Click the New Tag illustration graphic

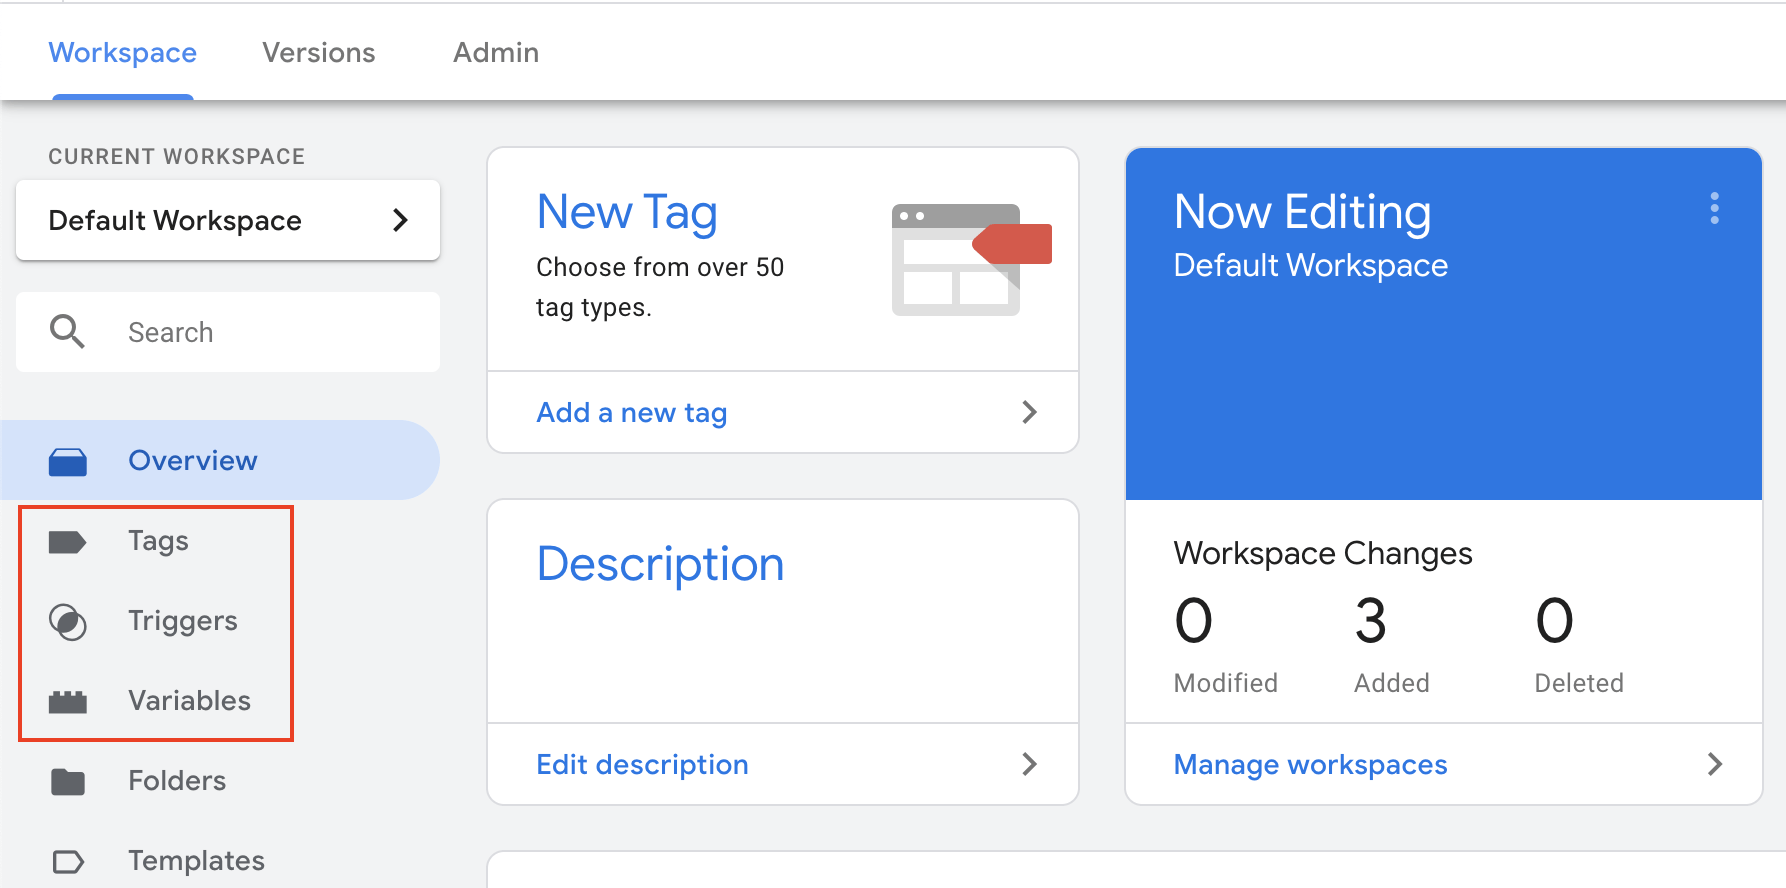(971, 259)
